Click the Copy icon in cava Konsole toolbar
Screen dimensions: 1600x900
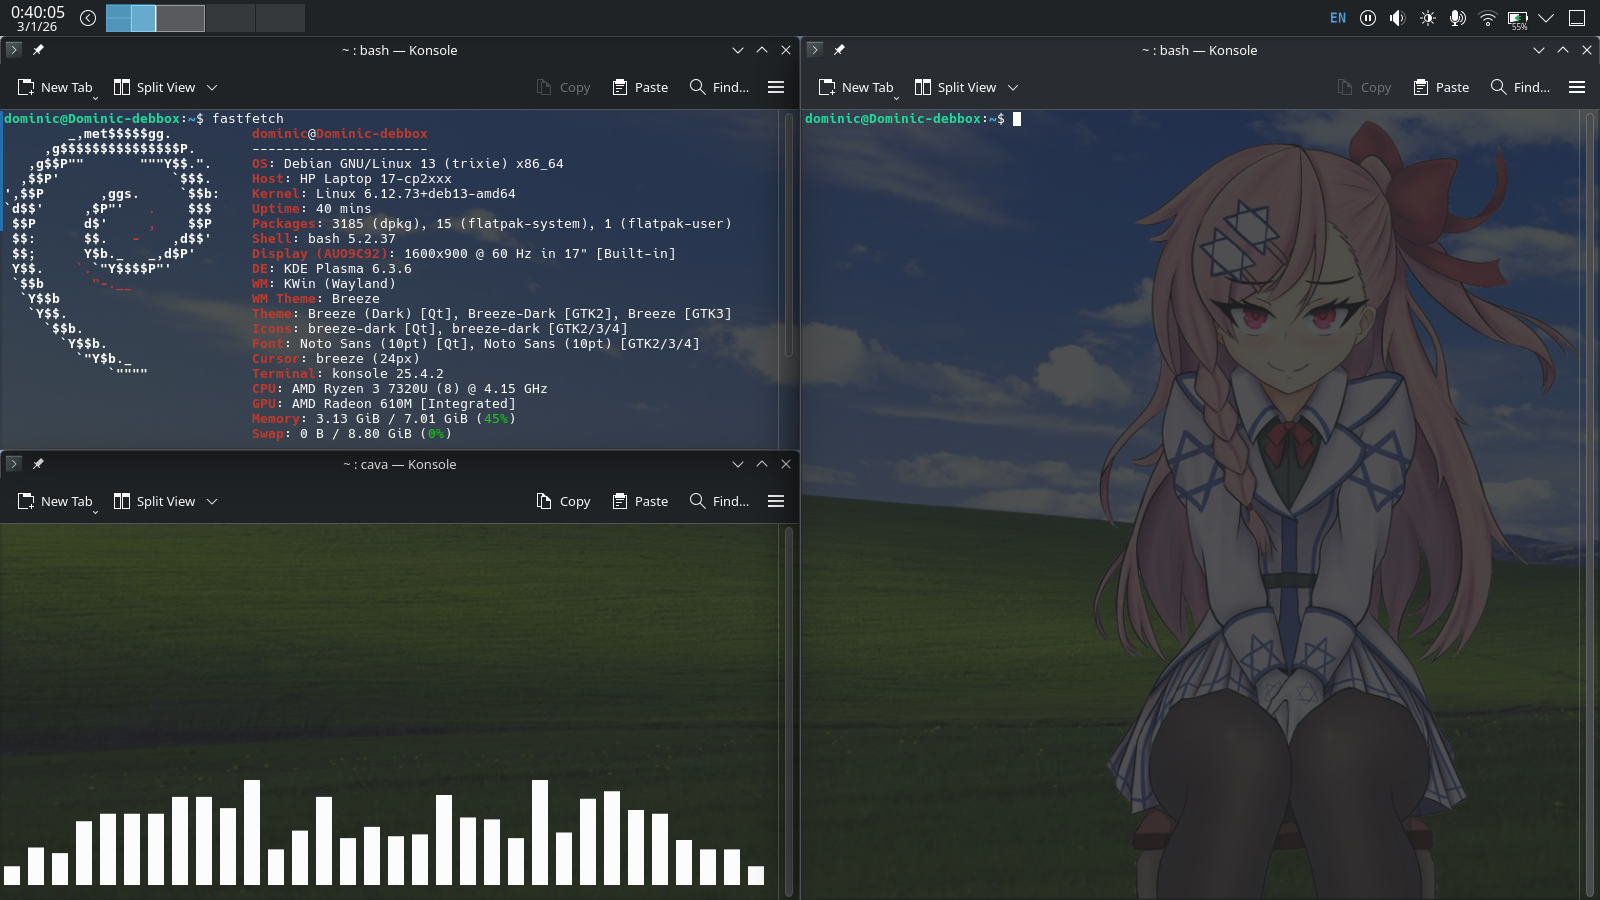pyautogui.click(x=544, y=501)
